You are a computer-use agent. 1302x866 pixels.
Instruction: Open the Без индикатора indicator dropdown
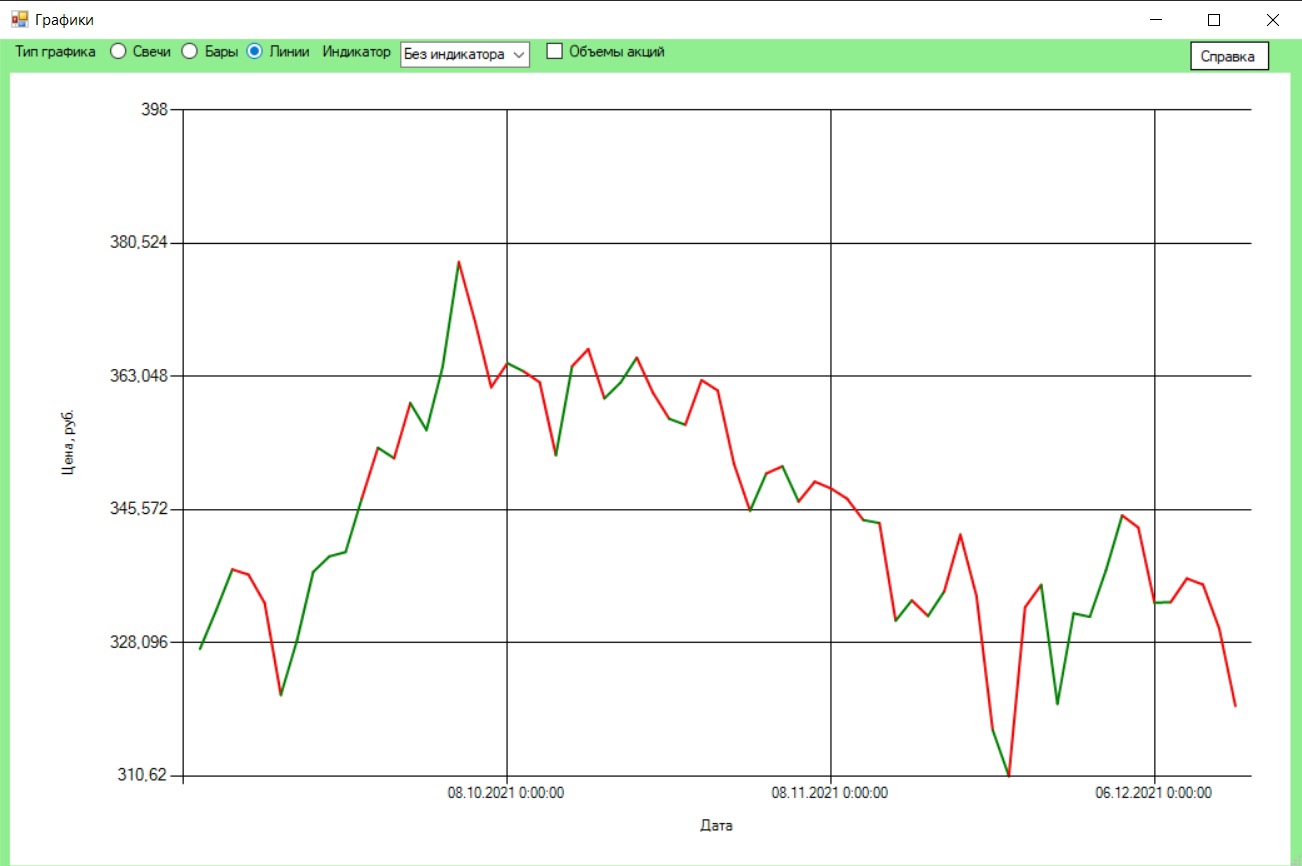[x=465, y=55]
